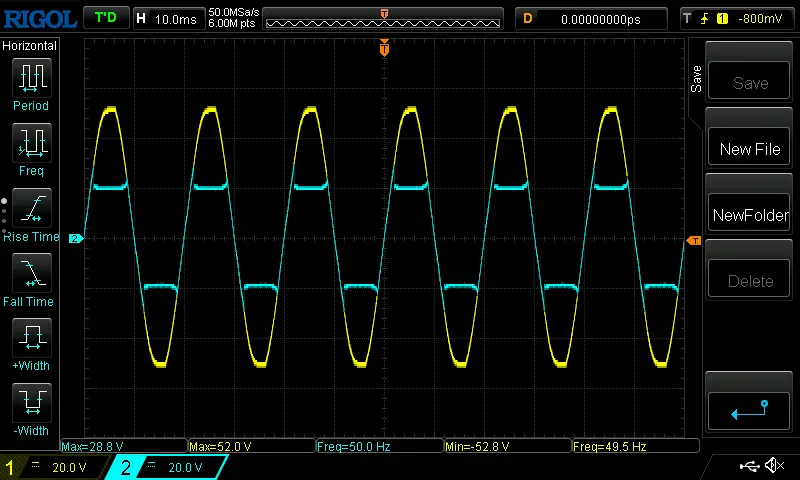The width and height of the screenshot is (800, 480).
Task: Open the delay D 0.00000000ps field
Action: tap(590, 18)
